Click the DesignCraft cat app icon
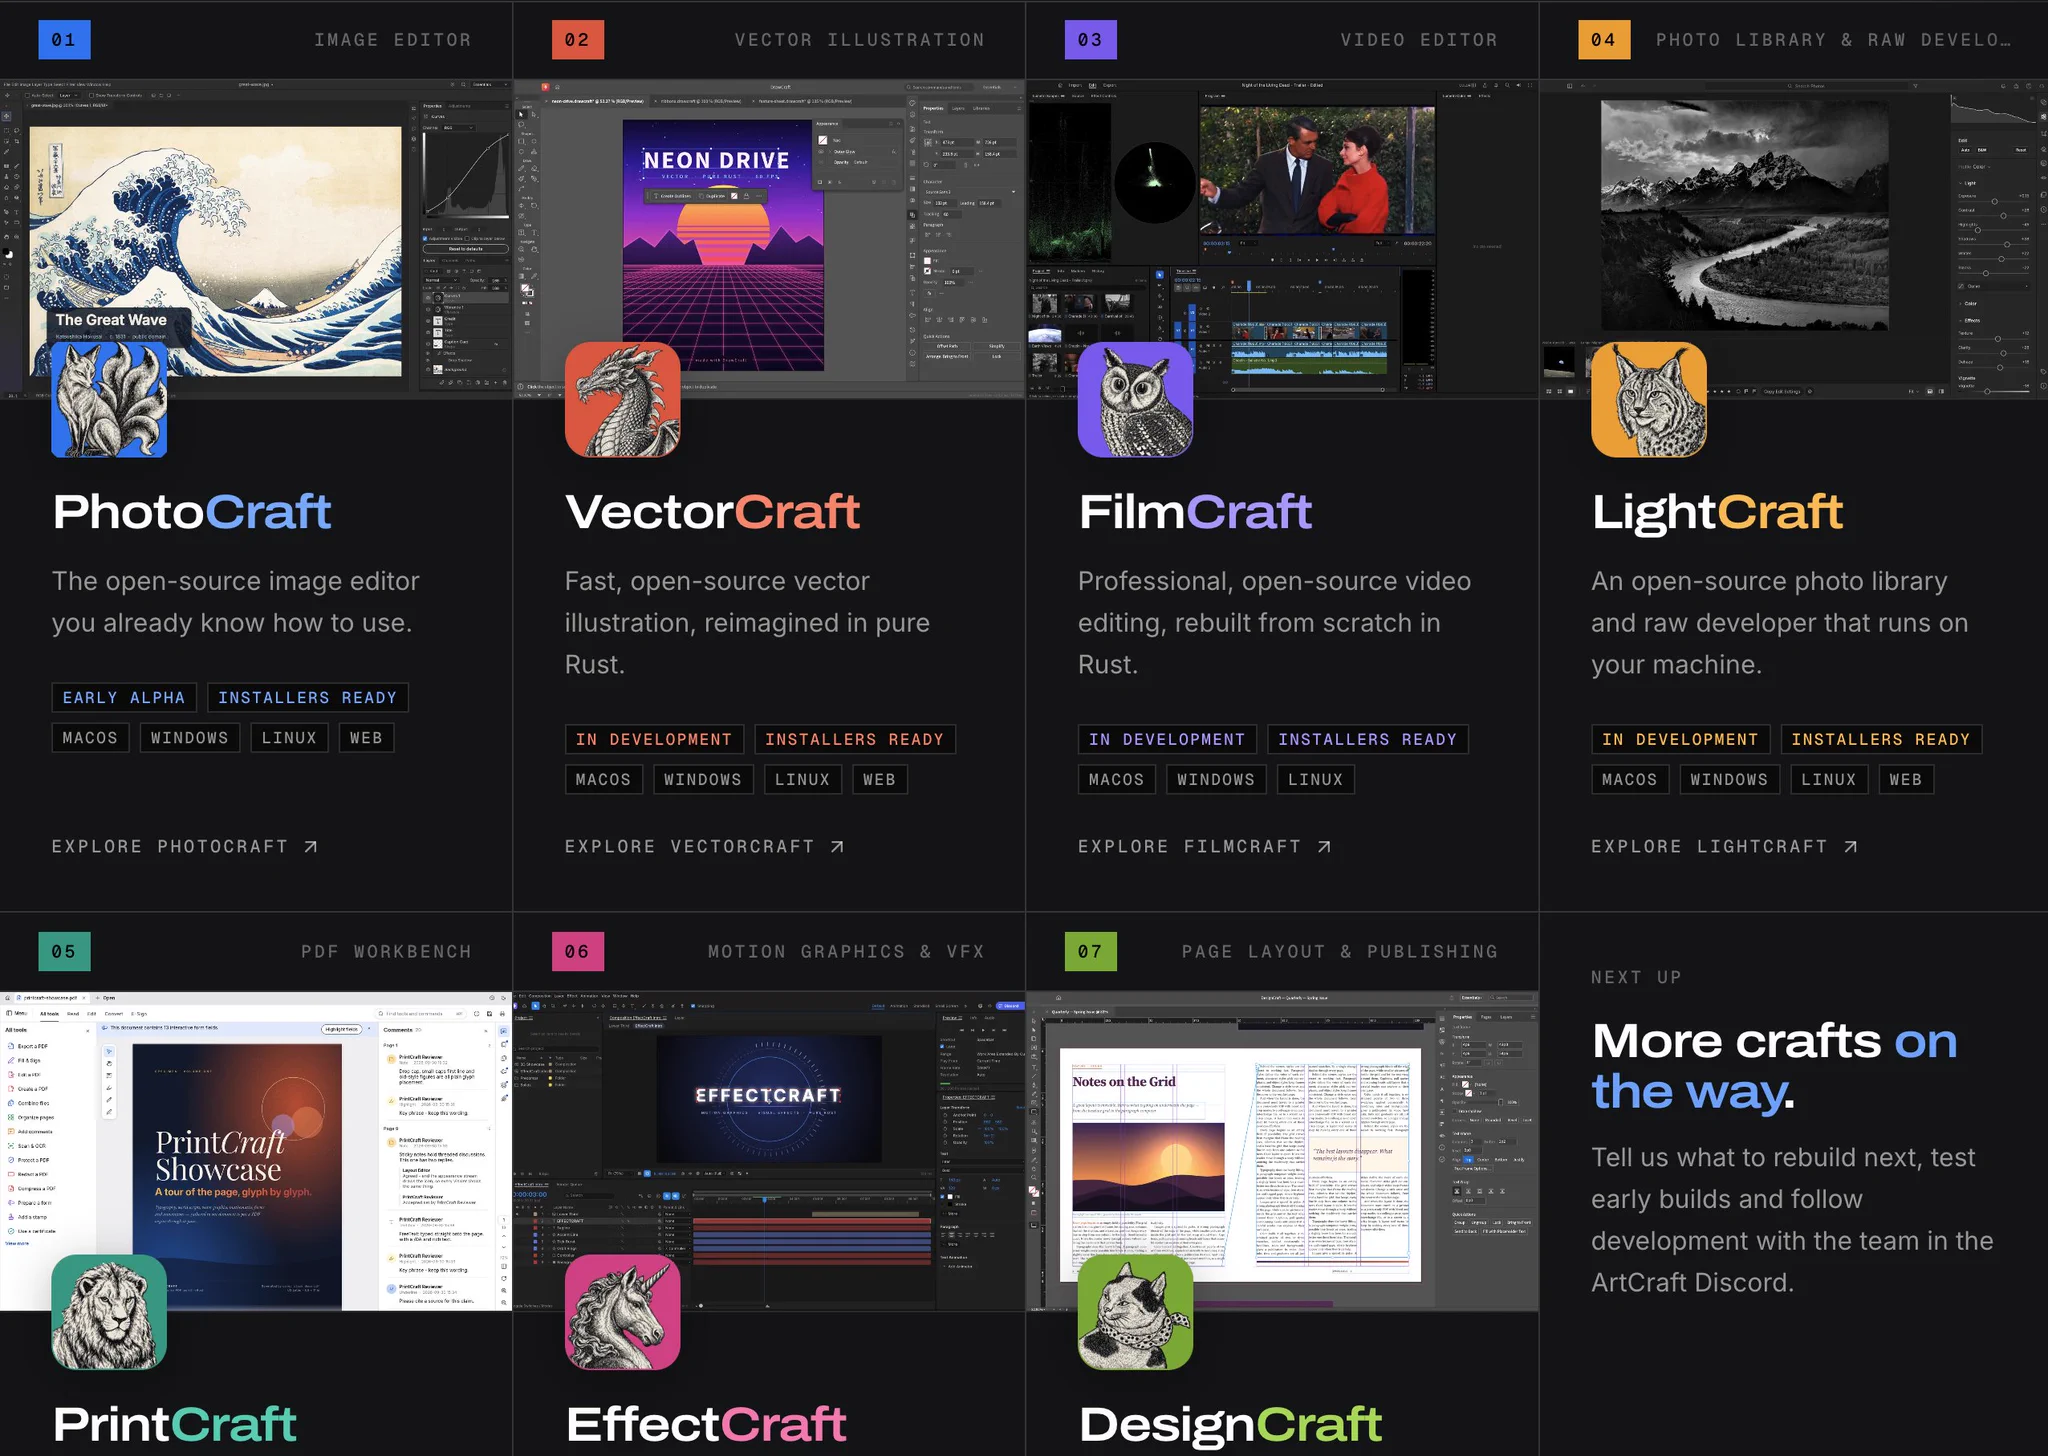The height and width of the screenshot is (1456, 2048). point(1135,1312)
